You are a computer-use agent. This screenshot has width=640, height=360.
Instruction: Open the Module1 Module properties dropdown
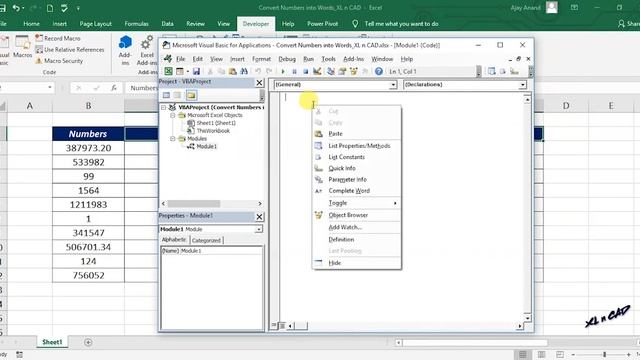click(258, 229)
